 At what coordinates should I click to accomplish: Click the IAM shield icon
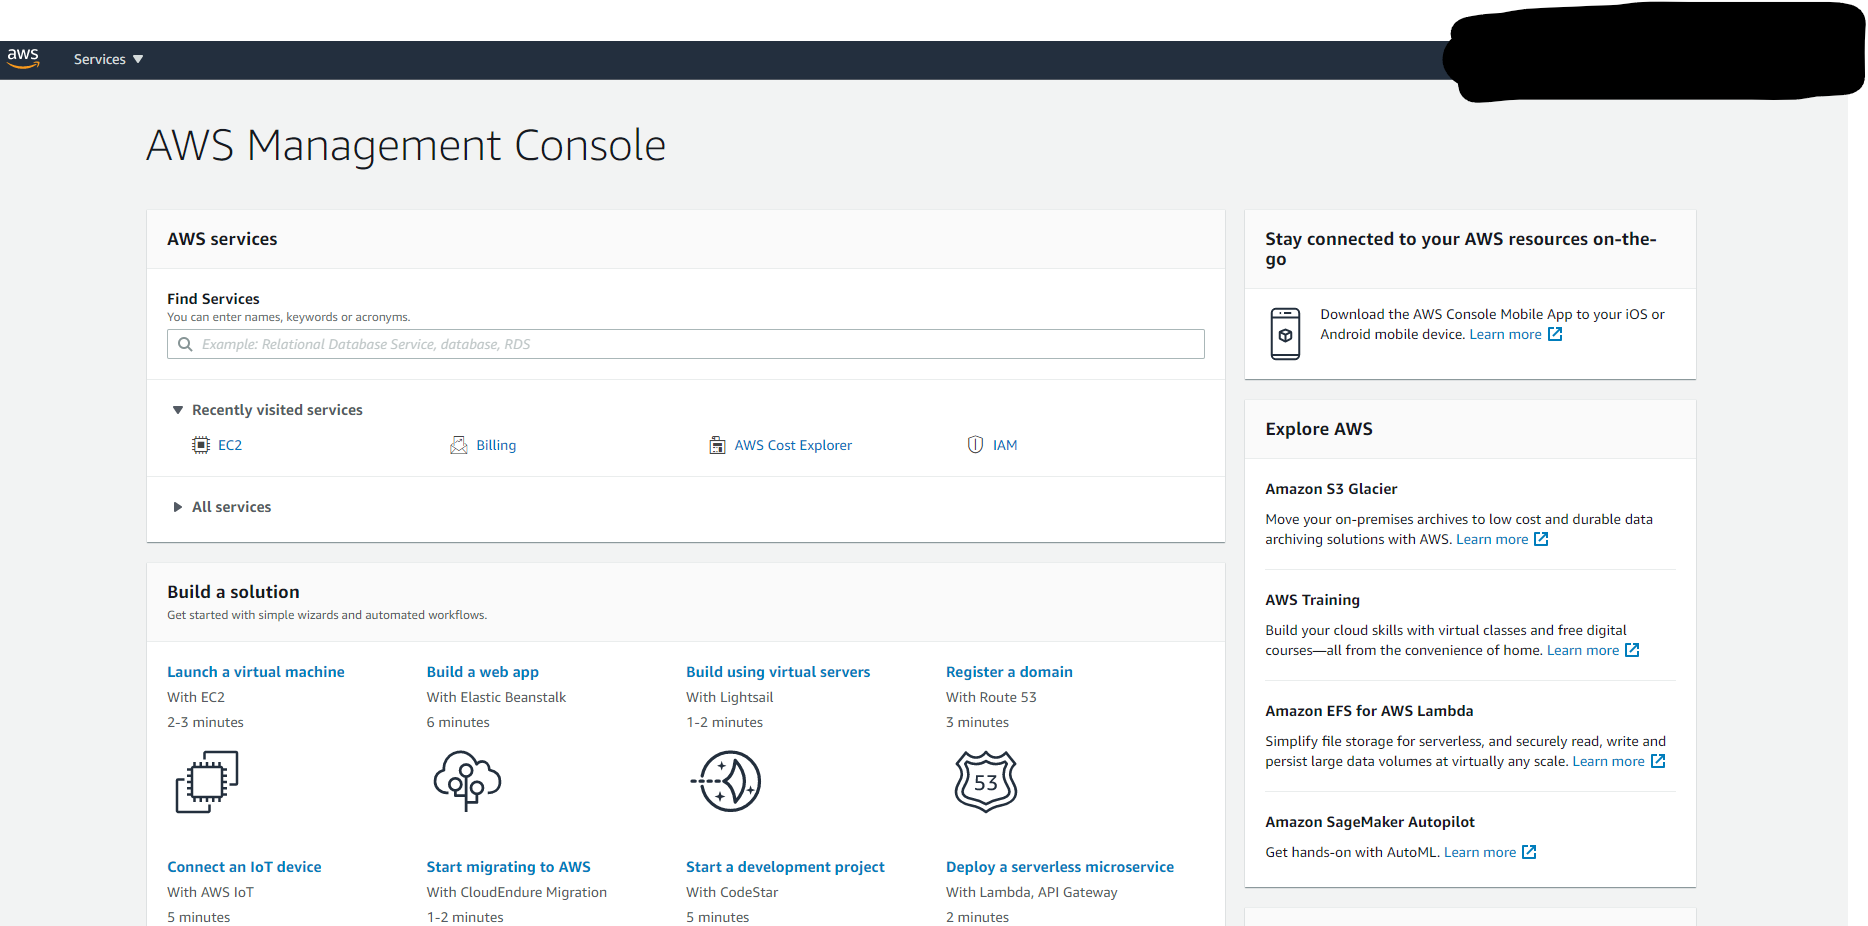click(x=975, y=445)
